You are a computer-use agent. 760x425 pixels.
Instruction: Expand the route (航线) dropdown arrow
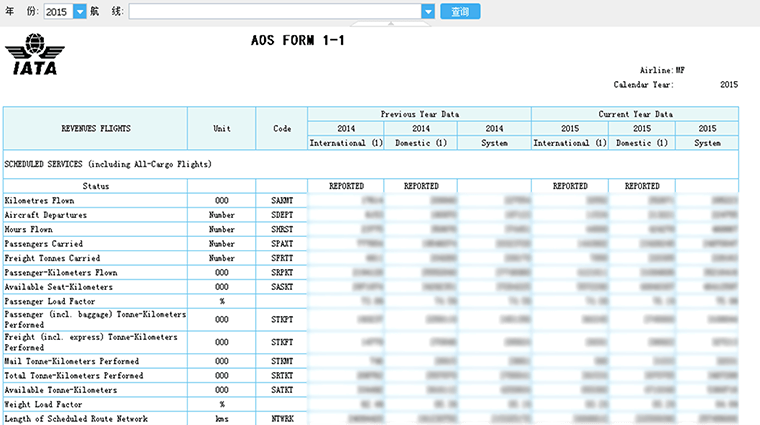click(428, 12)
